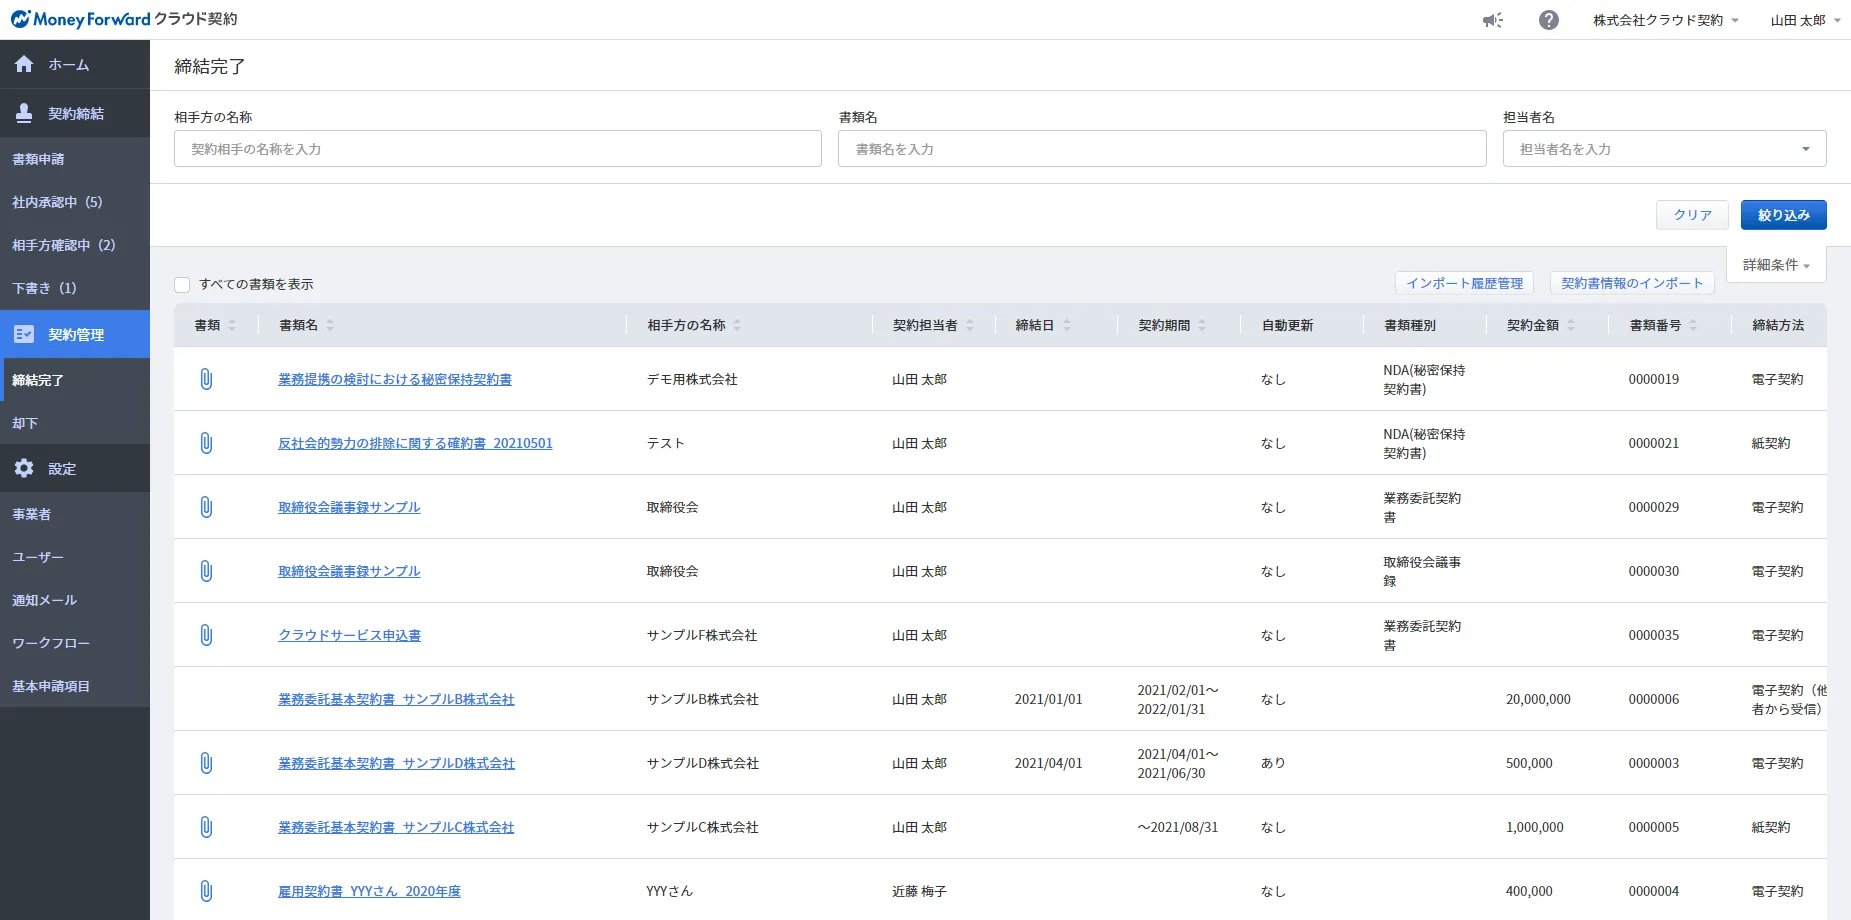Focus the 書類名 input field
Viewport: 1851px width, 920px height.
click(x=1162, y=149)
